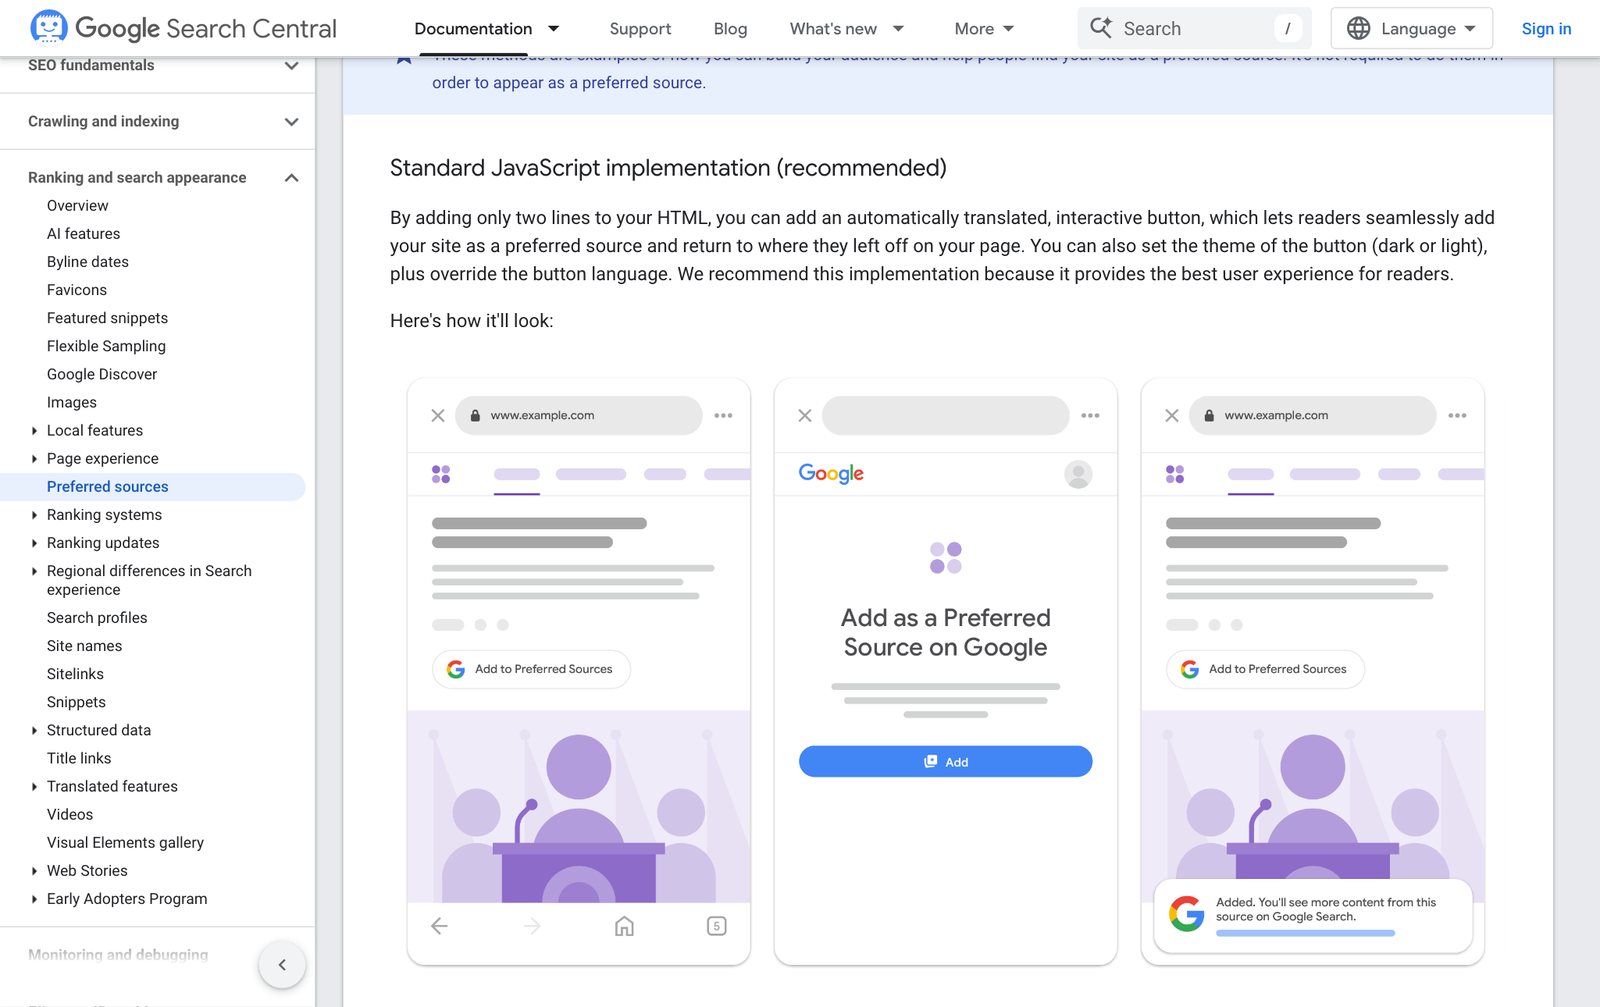
Task: Collapse the side navigation with arrow button
Action: point(282,965)
